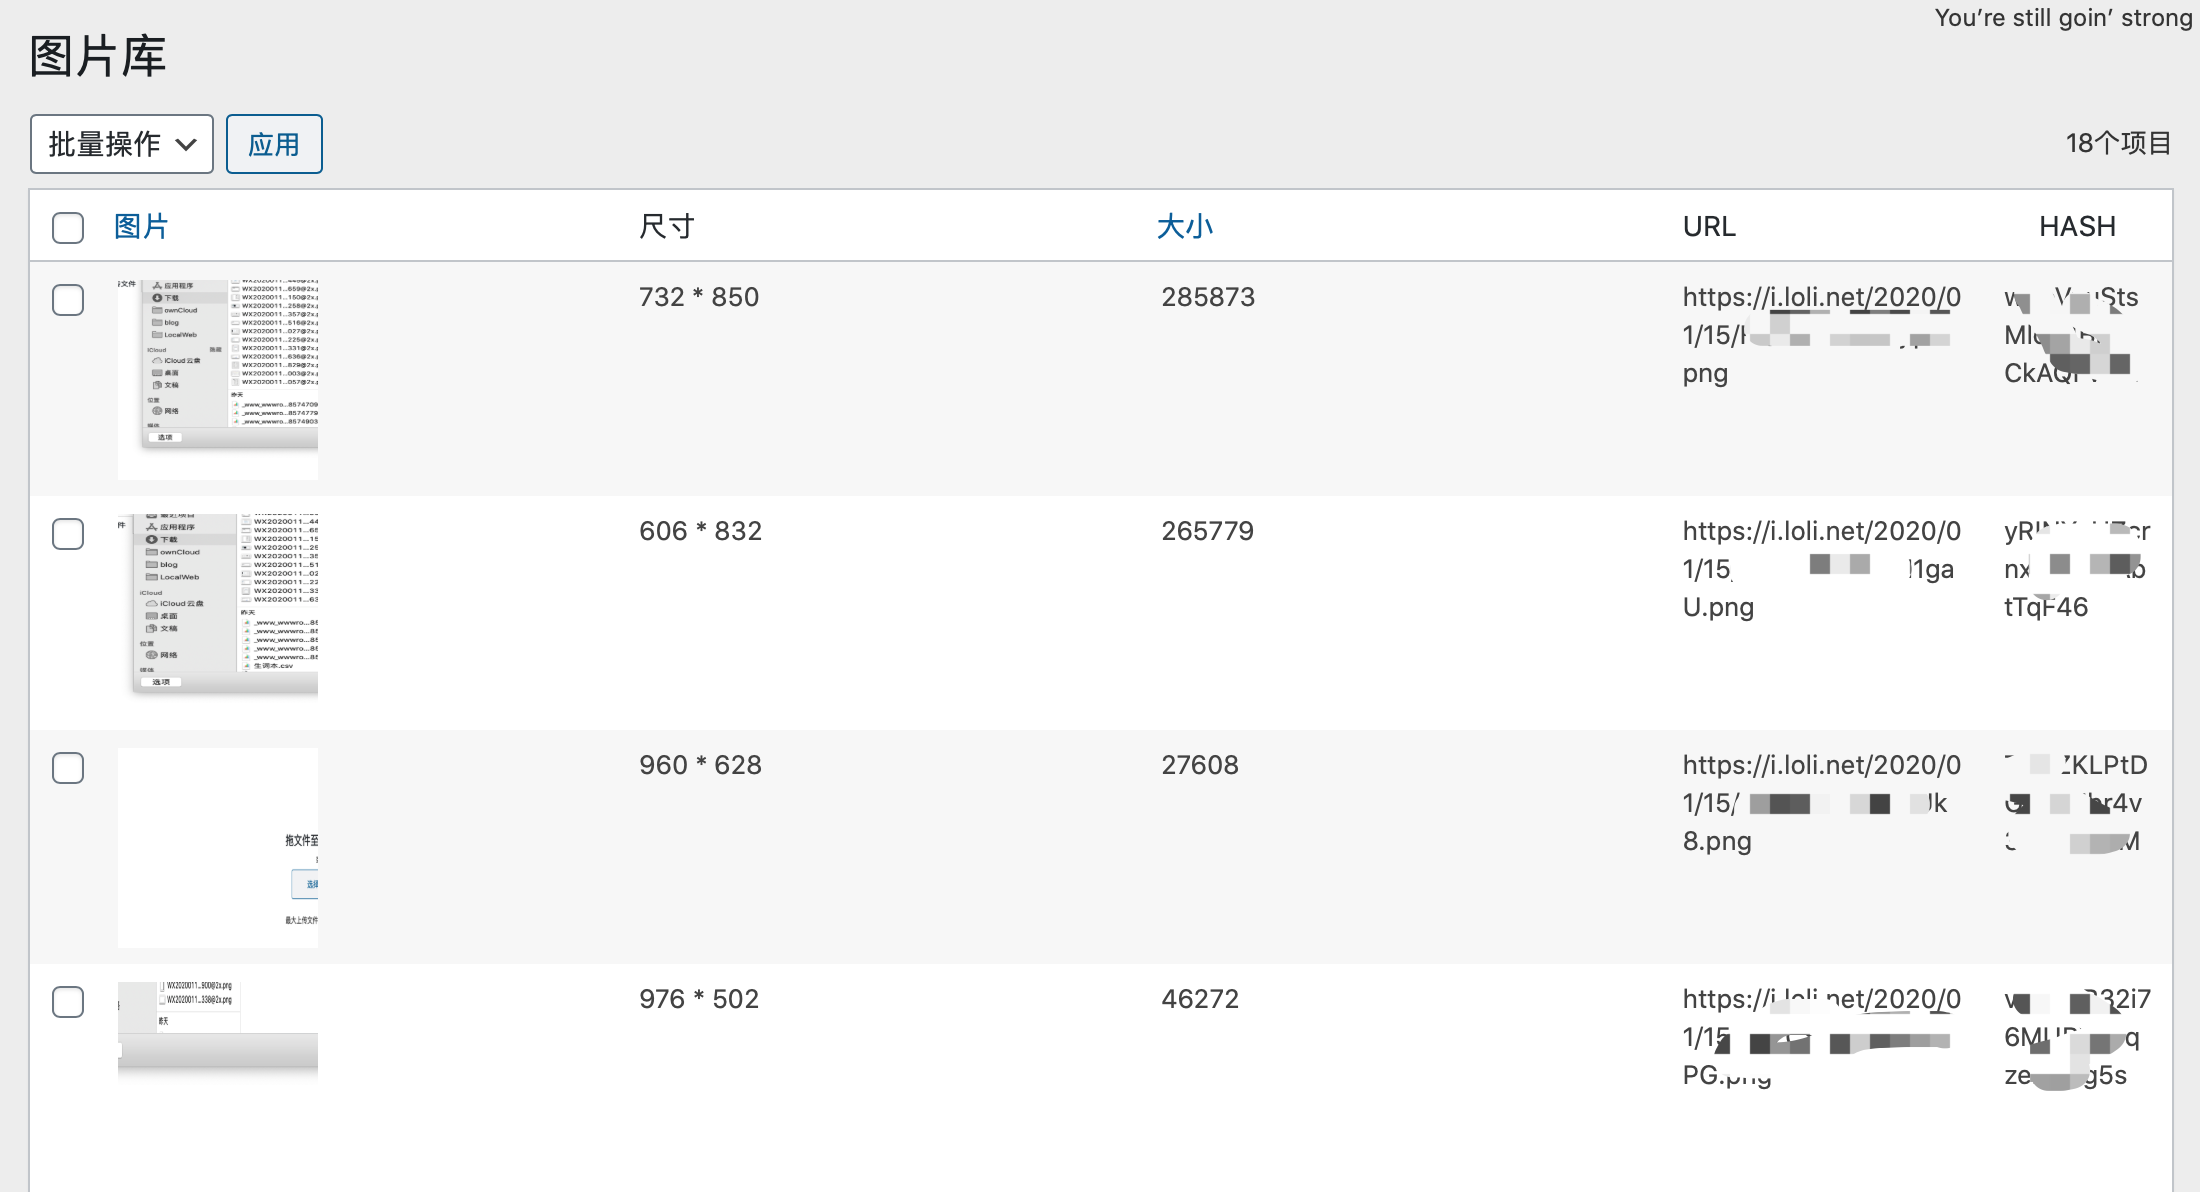Check the box for the 606 * 832 image
This screenshot has width=2200, height=1192.
tap(68, 533)
